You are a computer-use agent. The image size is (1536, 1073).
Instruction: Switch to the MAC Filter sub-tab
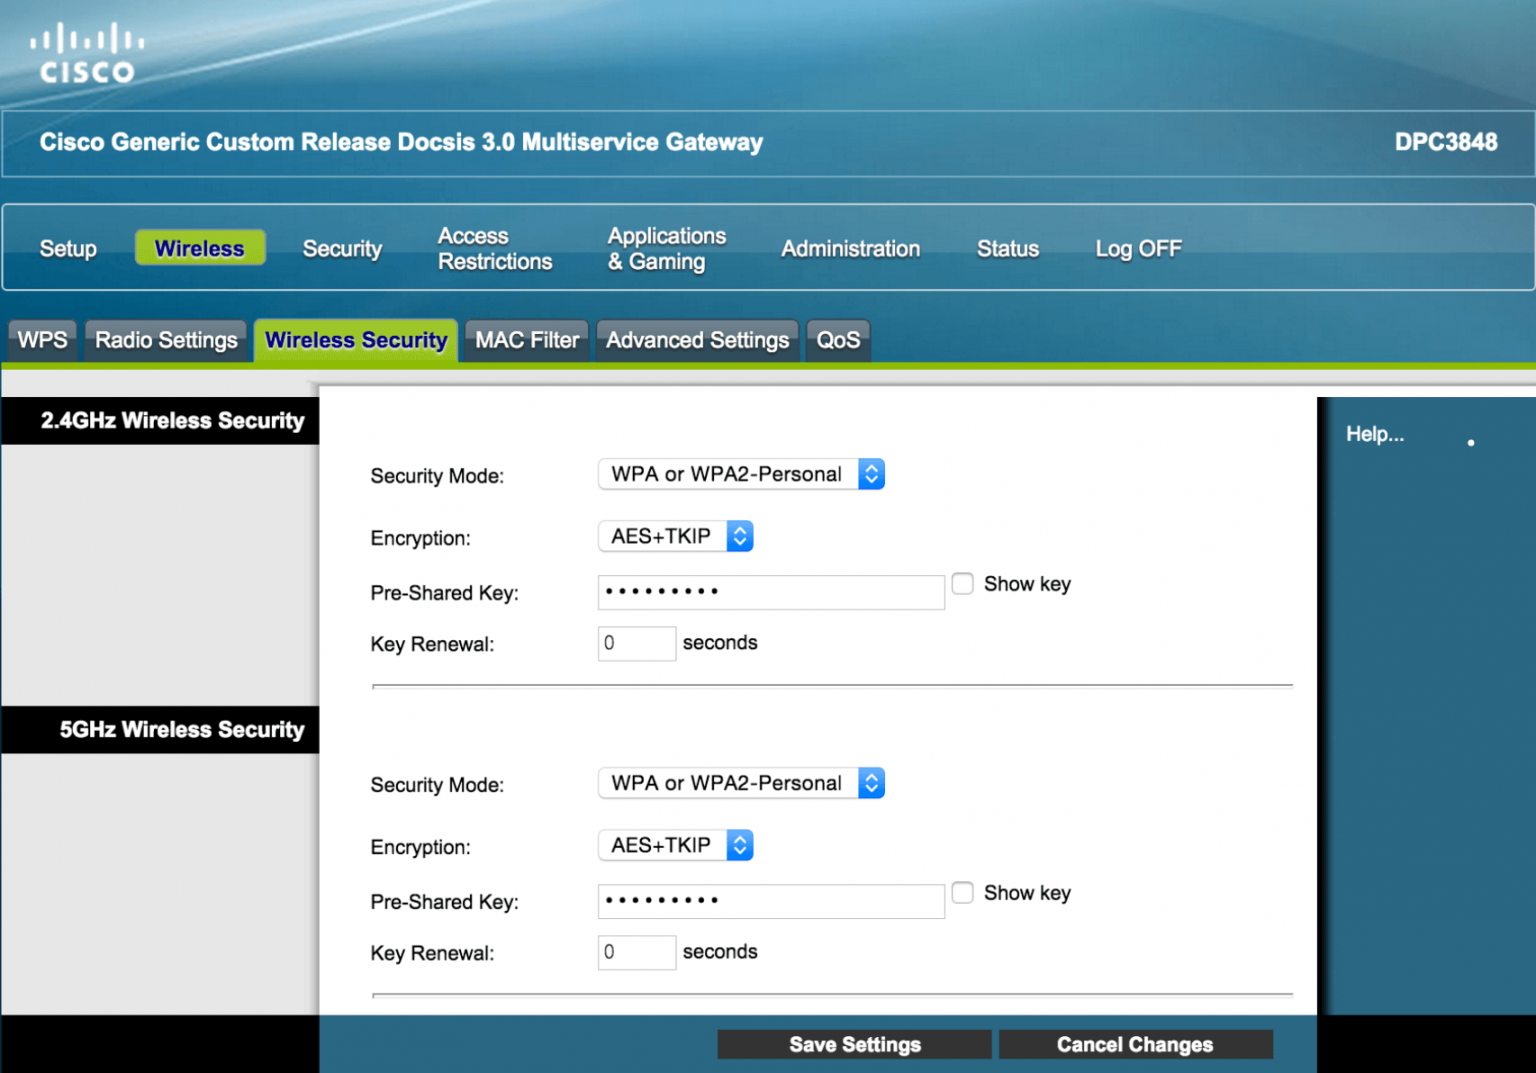pyautogui.click(x=525, y=340)
